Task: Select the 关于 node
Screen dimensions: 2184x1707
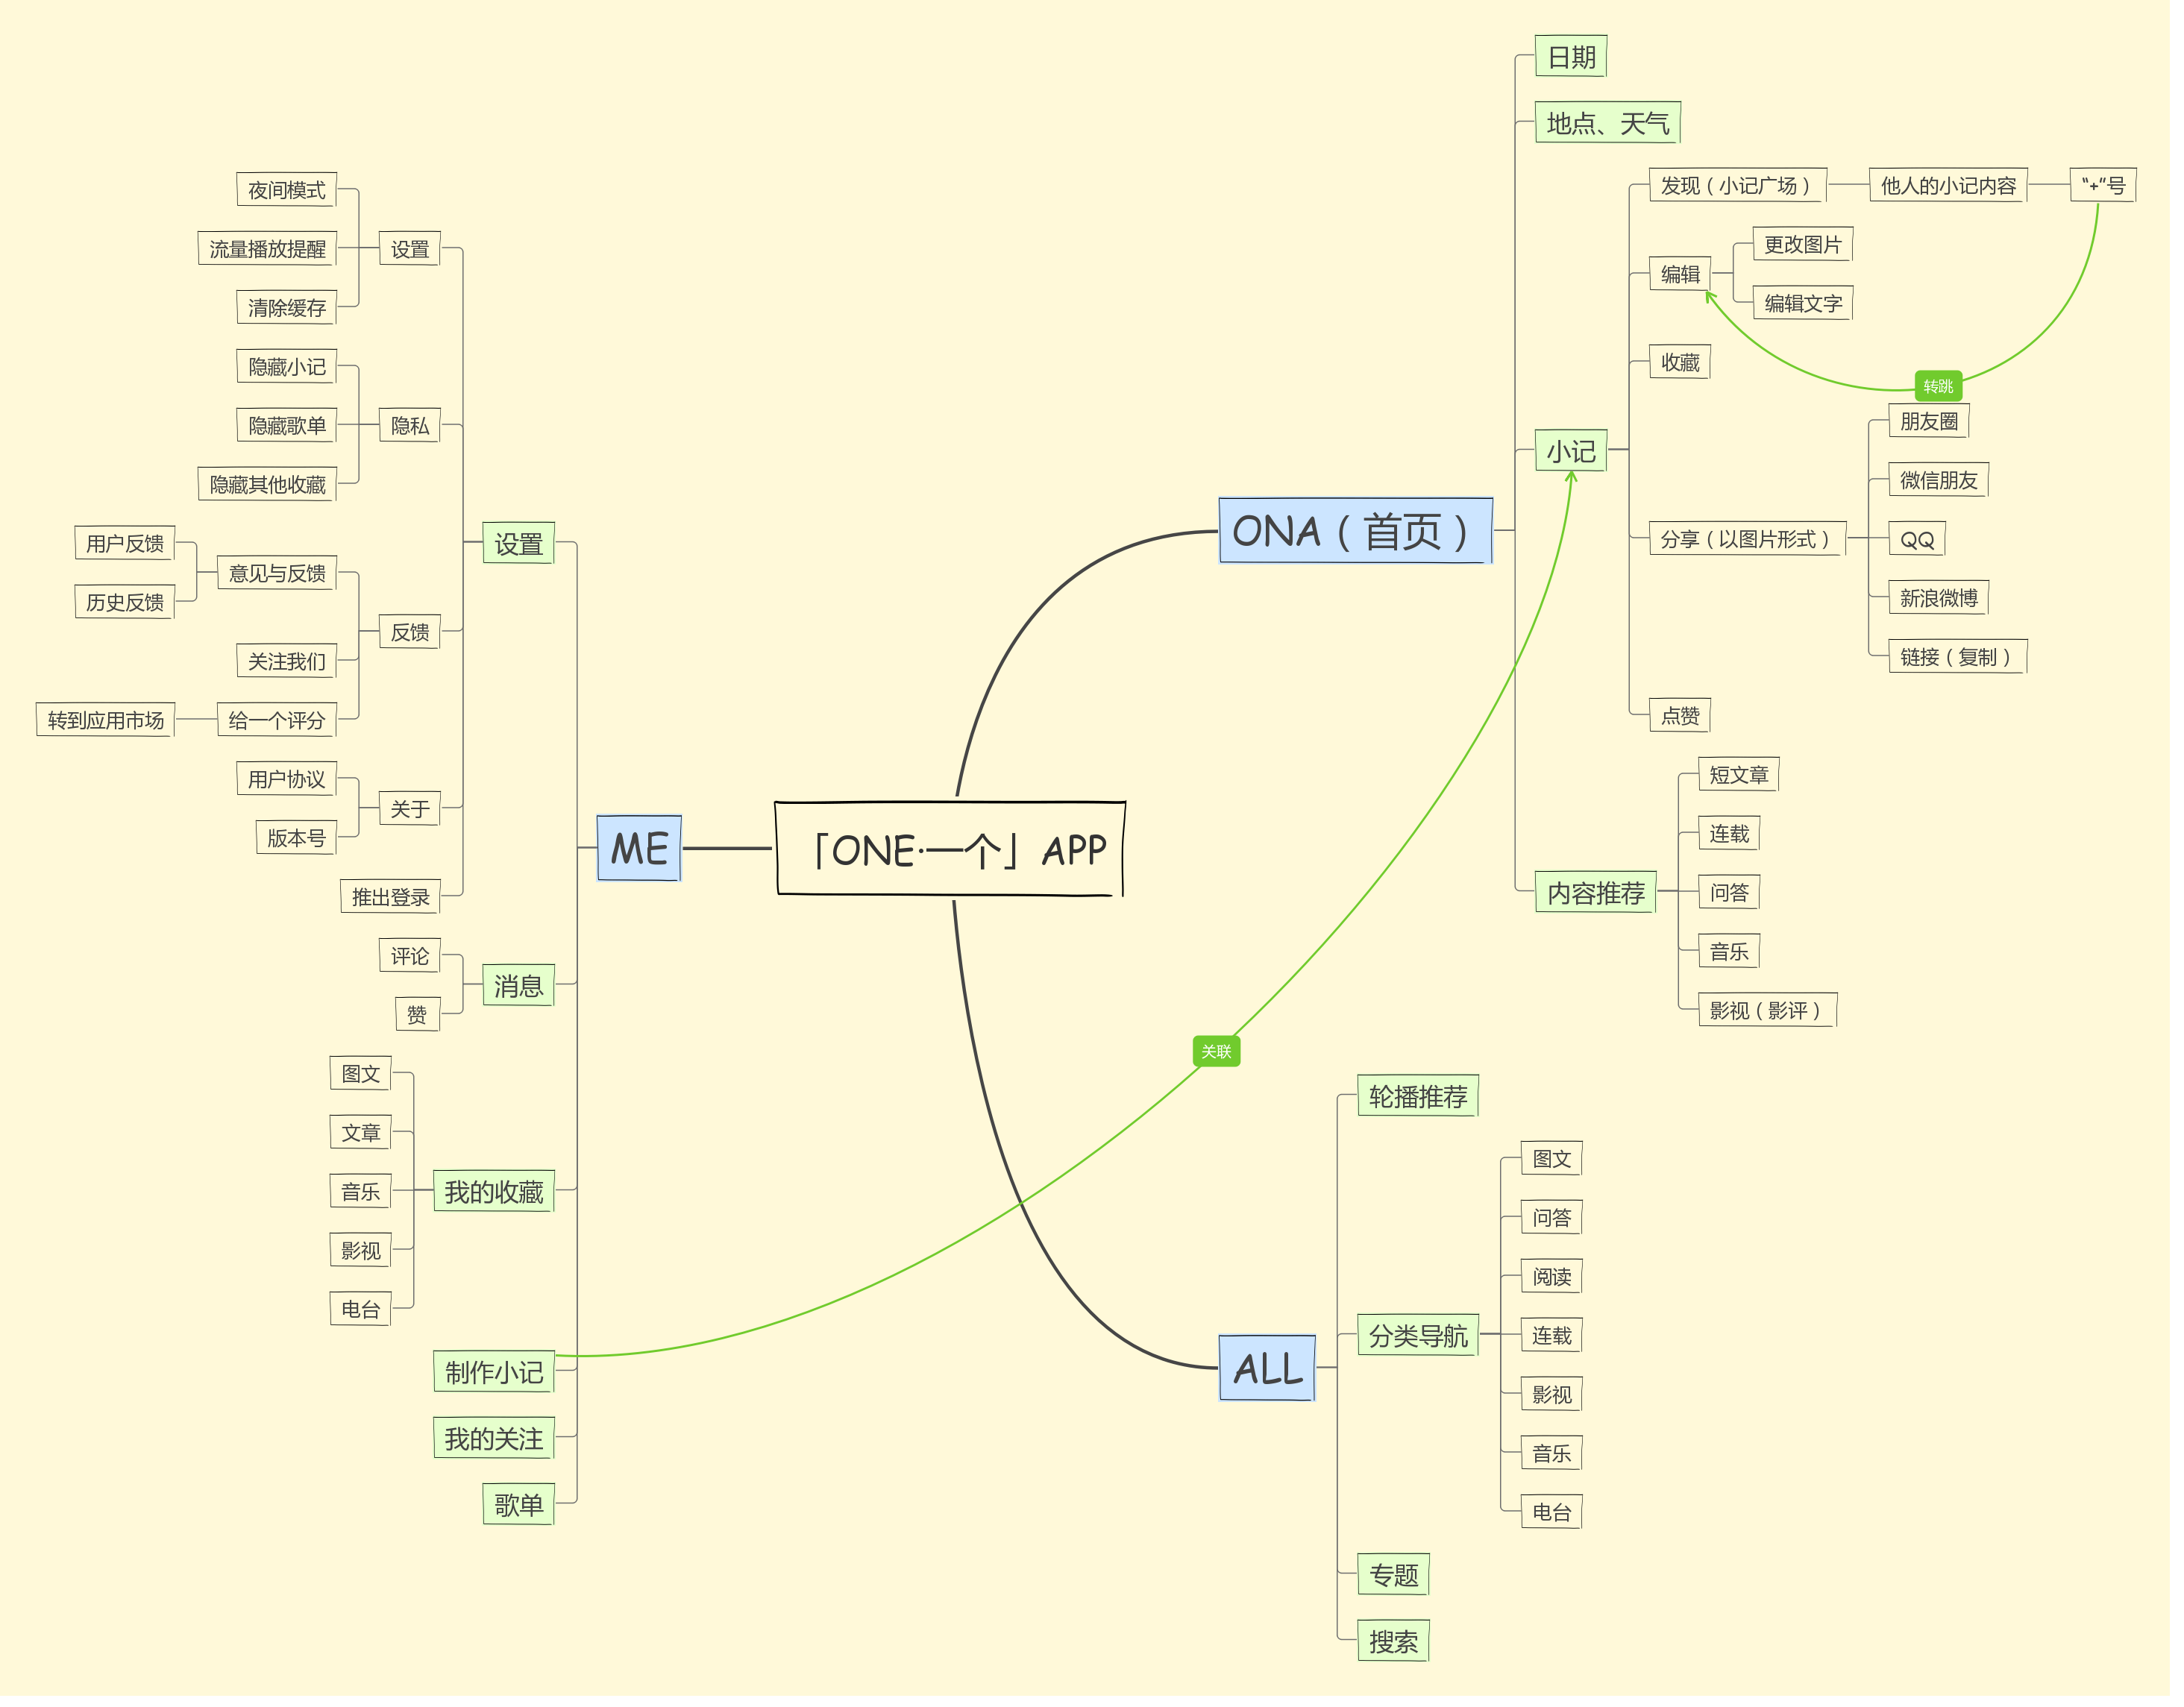Action: point(412,813)
